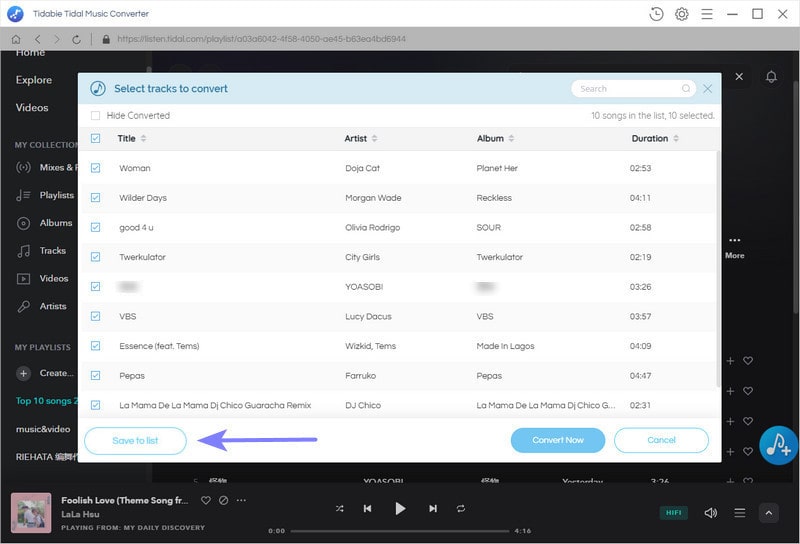Open Tidal notifications bell icon

pyautogui.click(x=771, y=77)
